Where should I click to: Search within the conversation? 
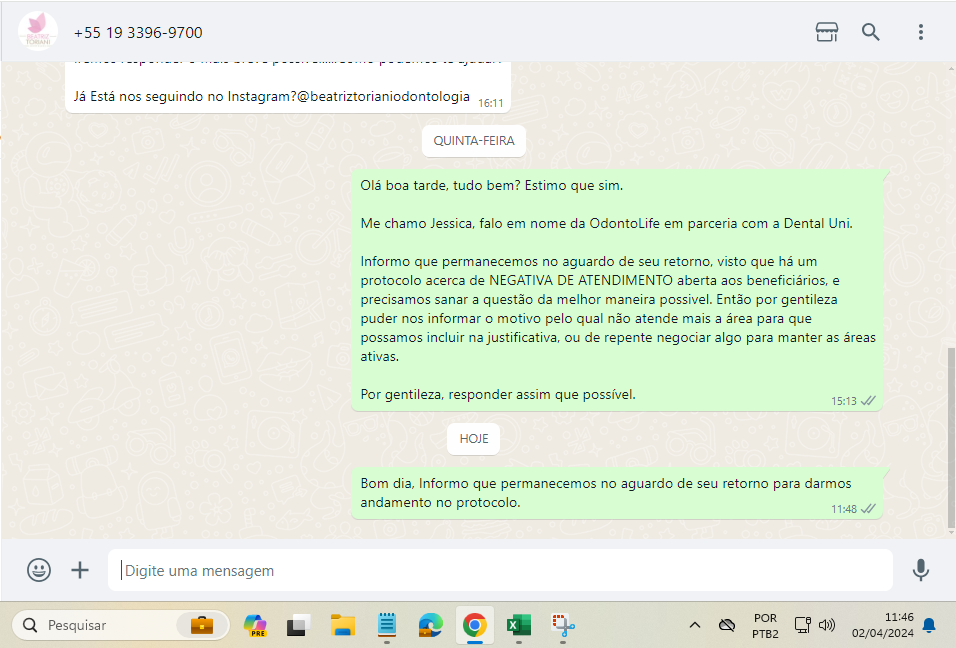coord(871,32)
